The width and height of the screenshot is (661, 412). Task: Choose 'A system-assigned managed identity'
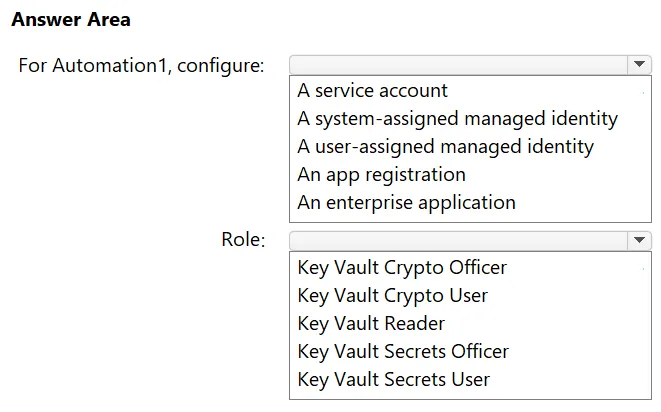[457, 118]
